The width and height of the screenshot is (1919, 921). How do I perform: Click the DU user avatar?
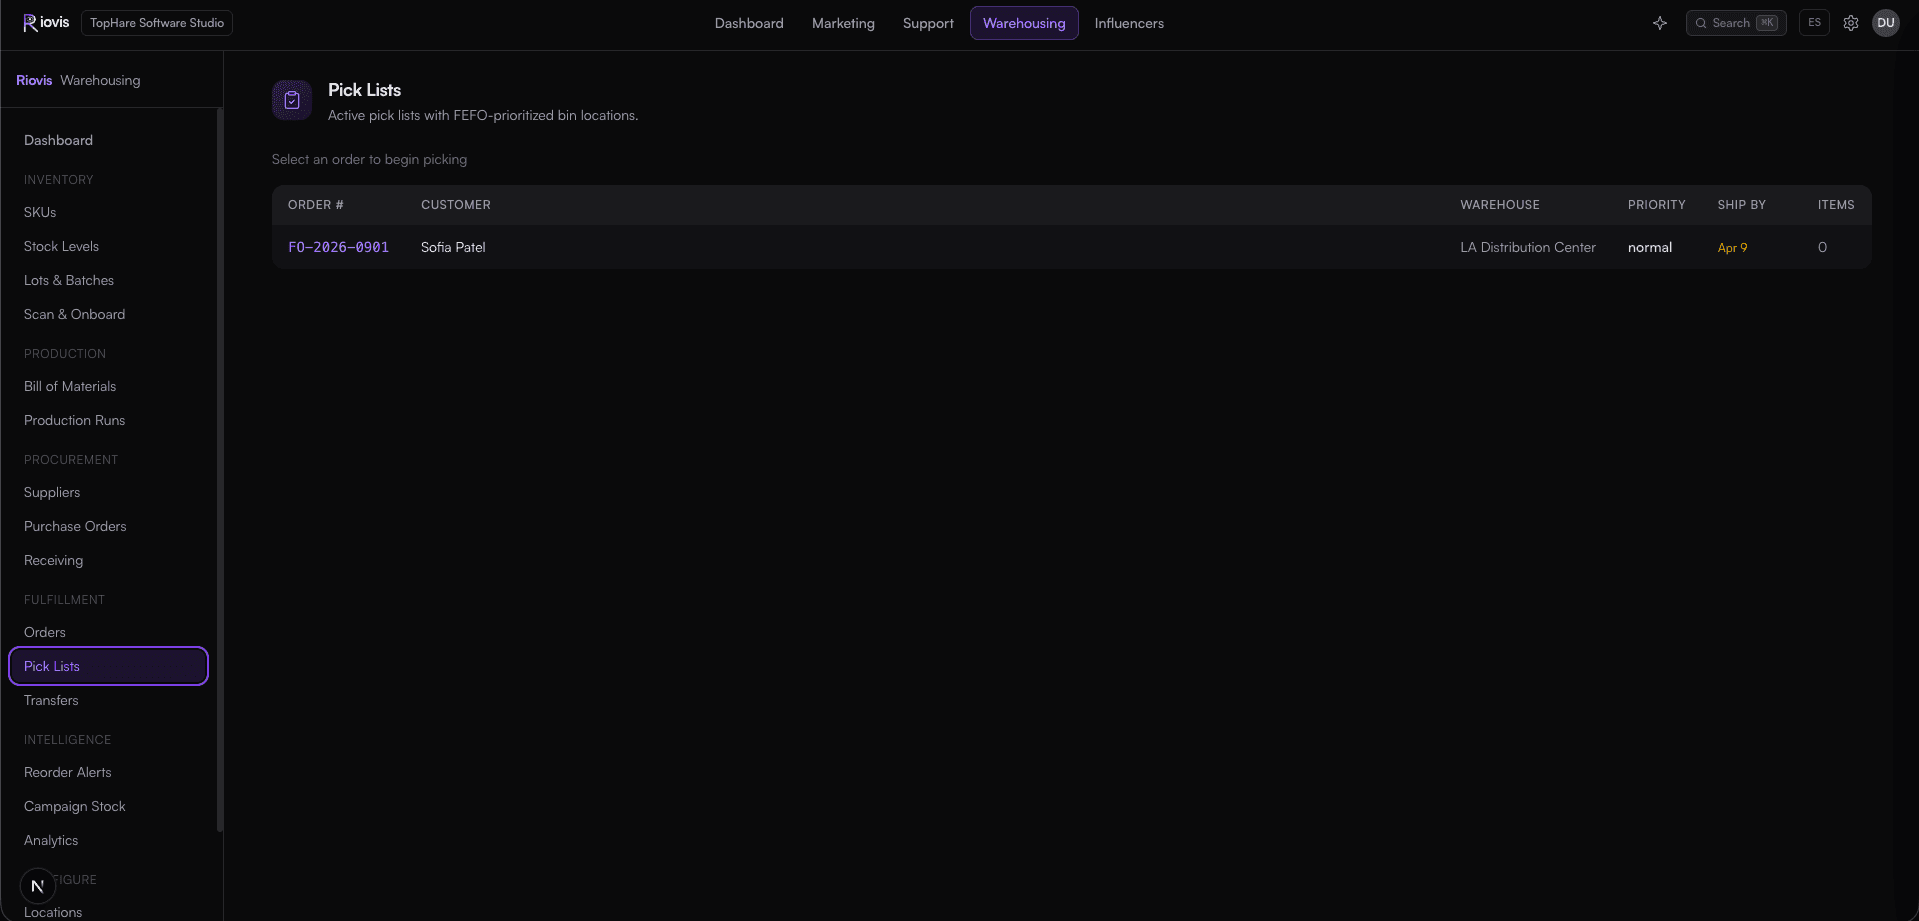tap(1886, 23)
